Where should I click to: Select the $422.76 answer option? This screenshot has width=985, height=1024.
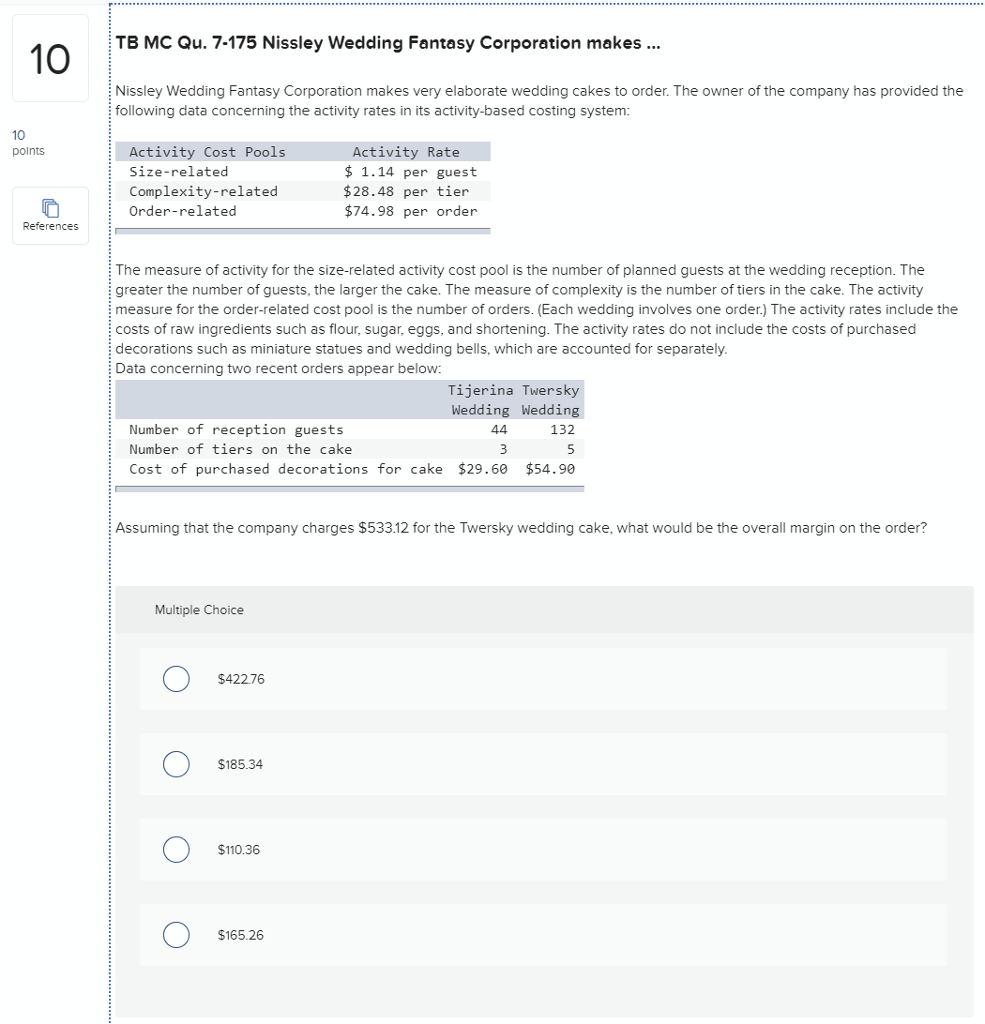tap(176, 678)
